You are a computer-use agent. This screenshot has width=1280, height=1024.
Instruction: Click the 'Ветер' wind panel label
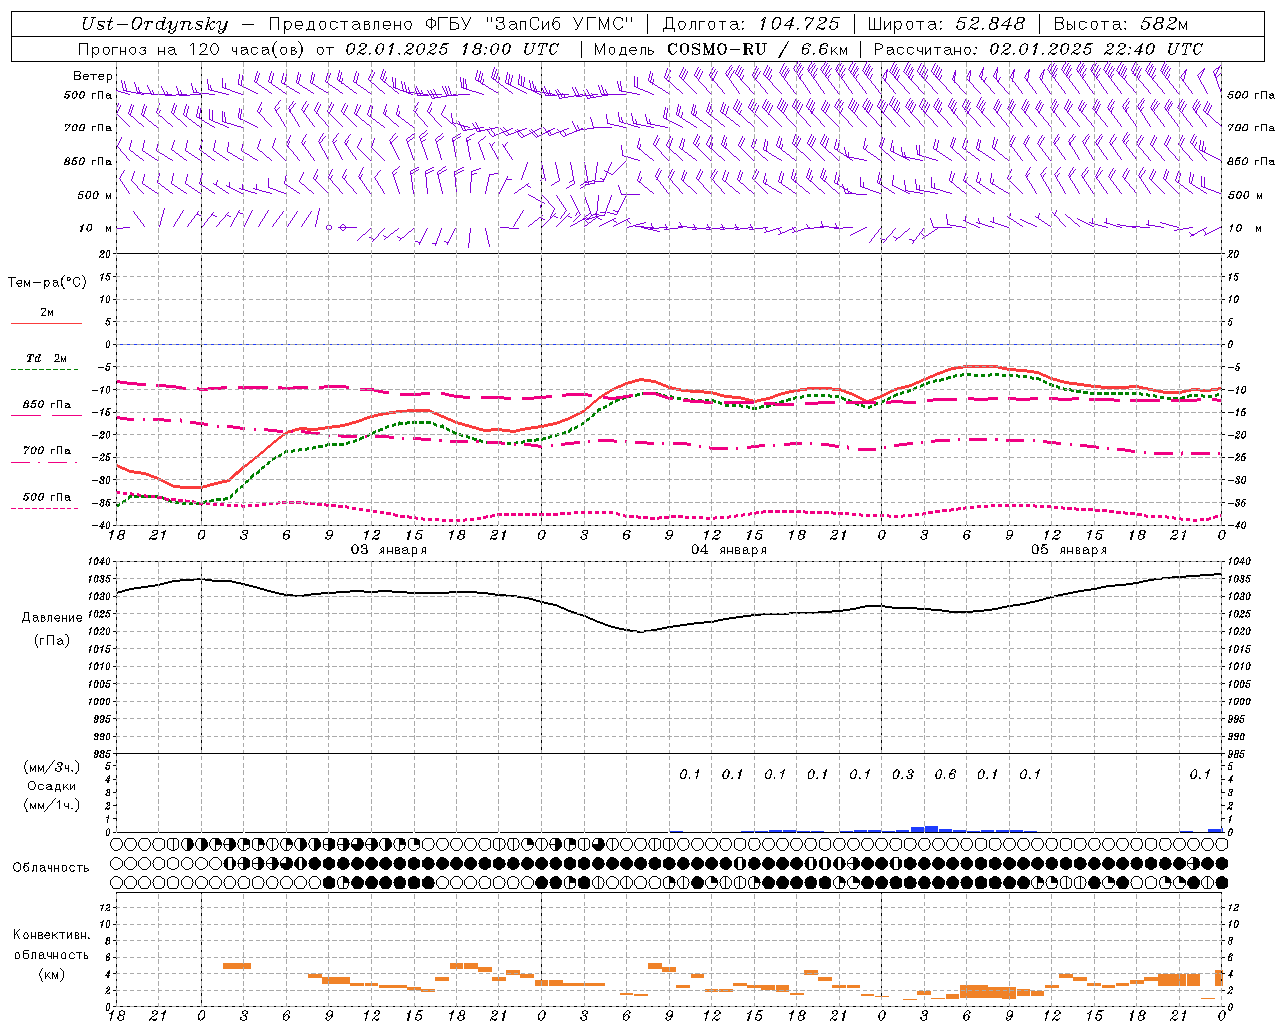93,76
